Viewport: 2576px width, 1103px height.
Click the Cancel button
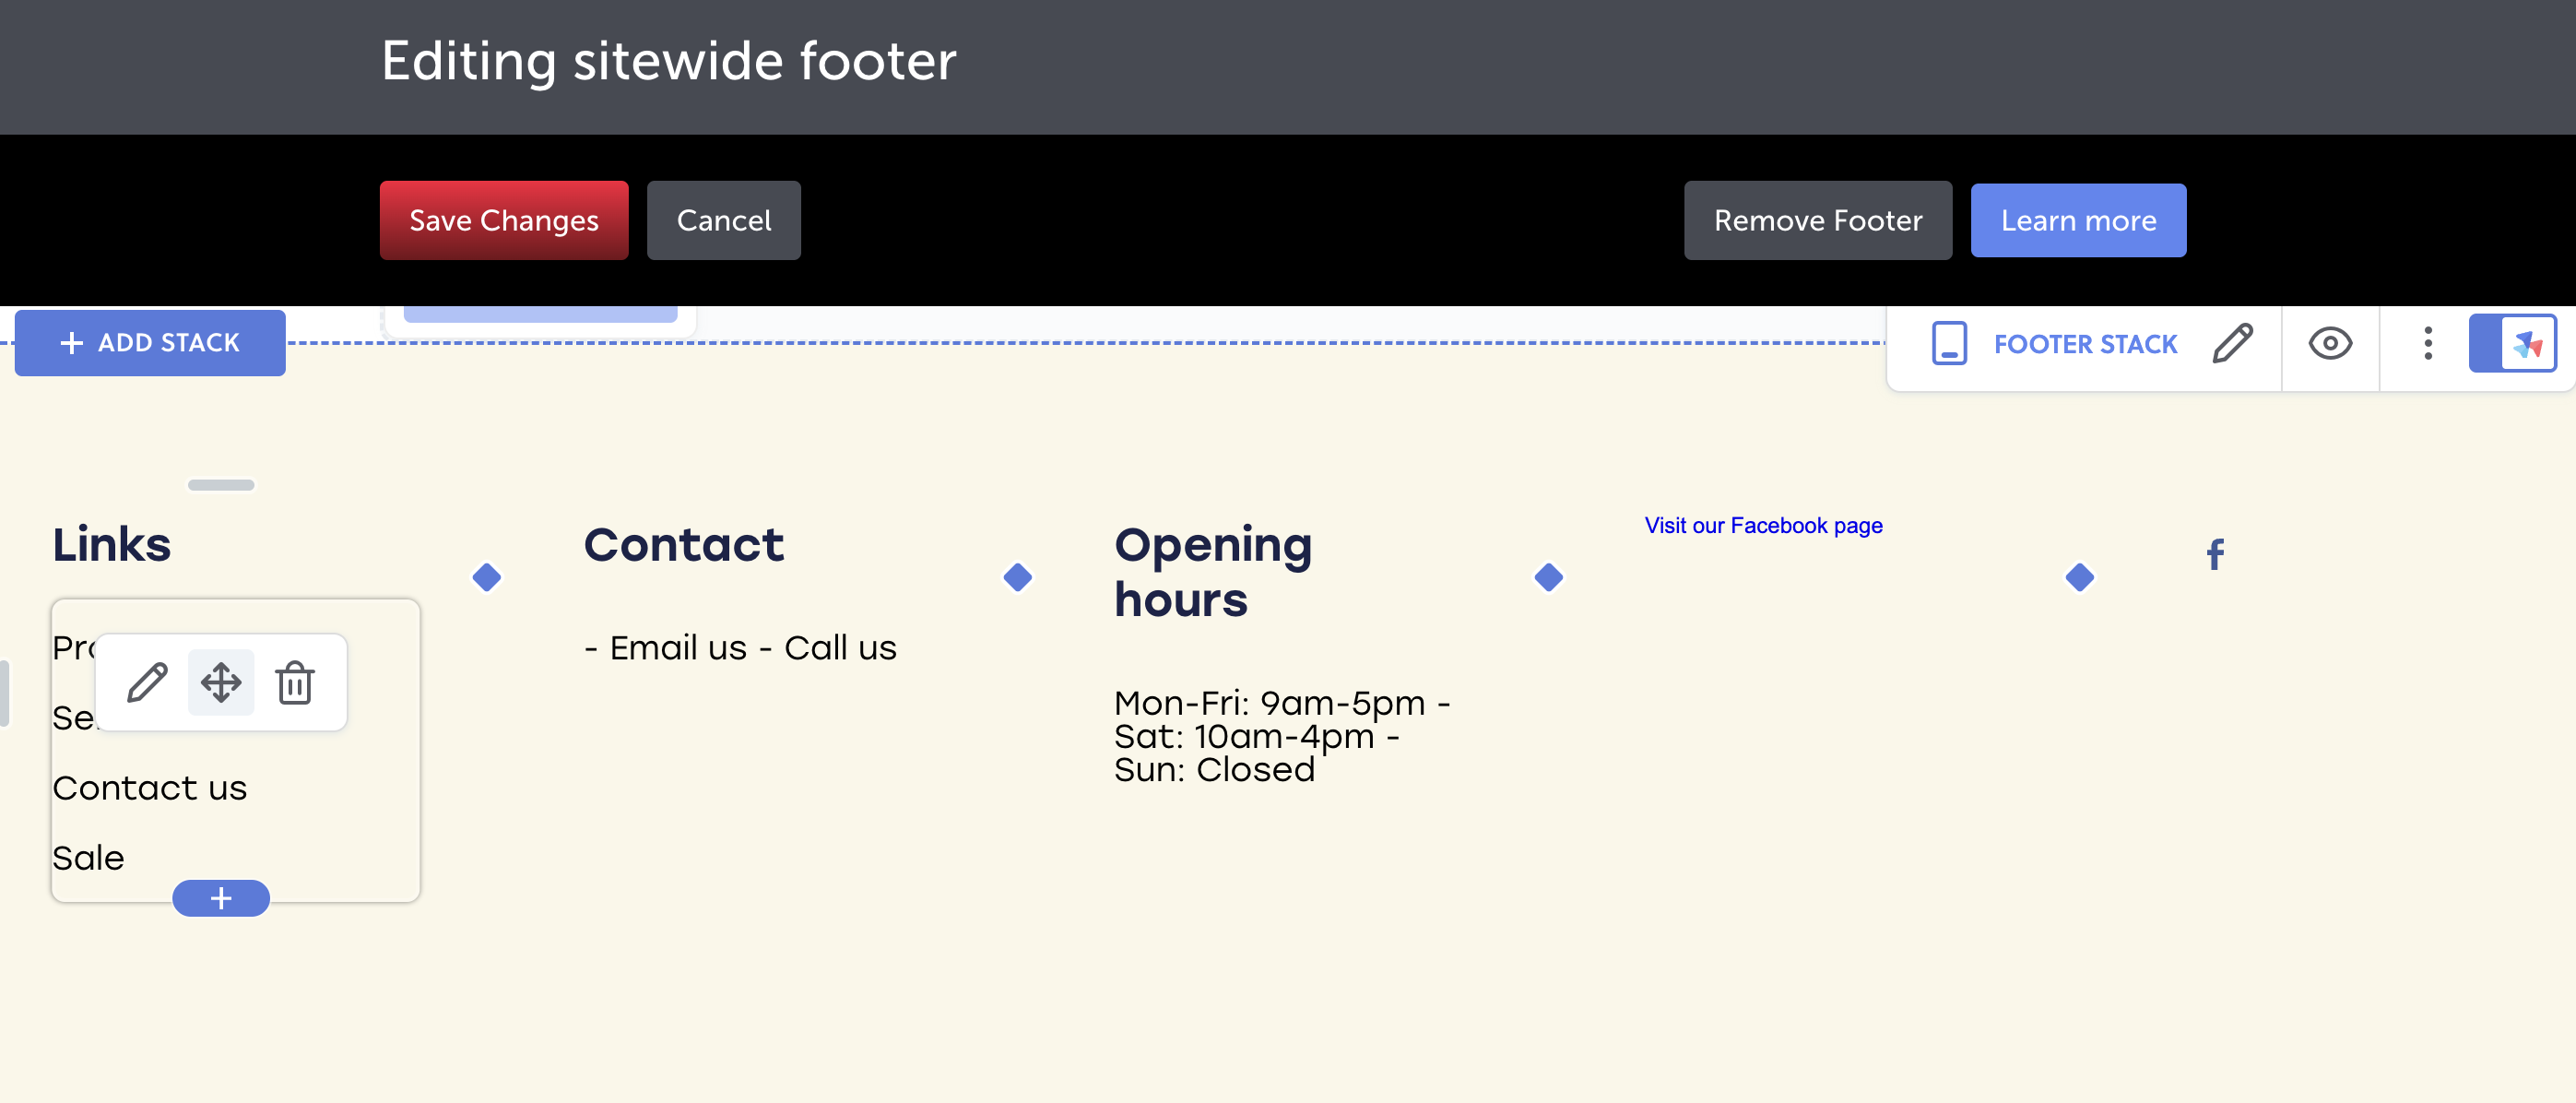[724, 220]
